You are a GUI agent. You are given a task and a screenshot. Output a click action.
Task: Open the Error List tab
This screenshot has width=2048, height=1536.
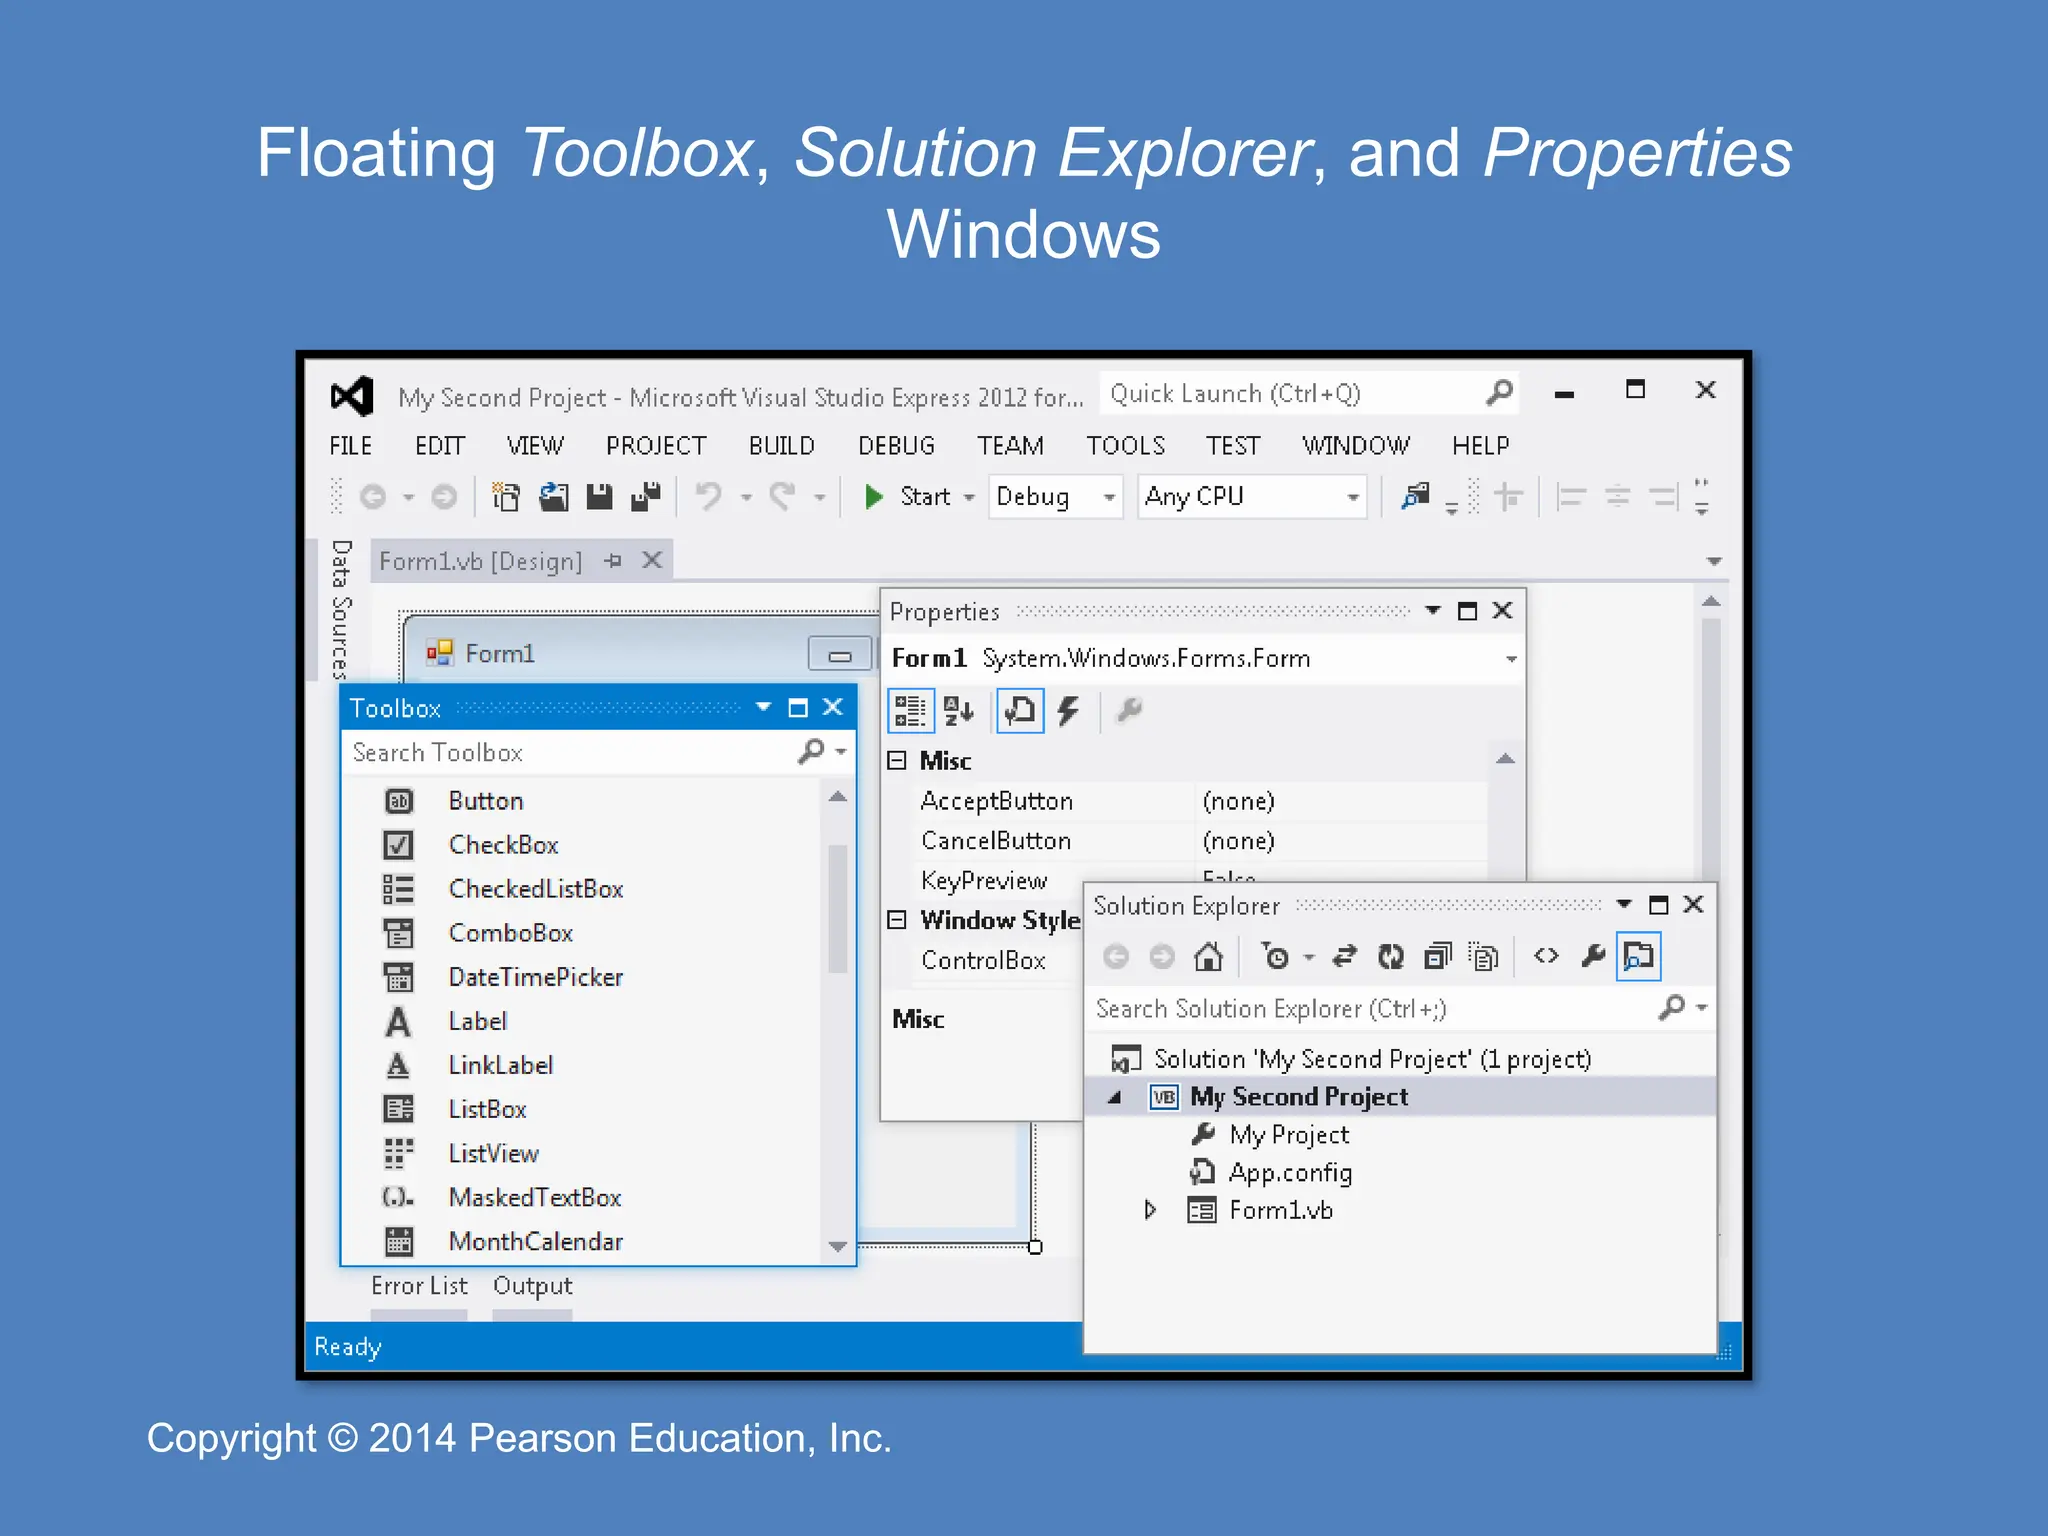pos(419,1286)
